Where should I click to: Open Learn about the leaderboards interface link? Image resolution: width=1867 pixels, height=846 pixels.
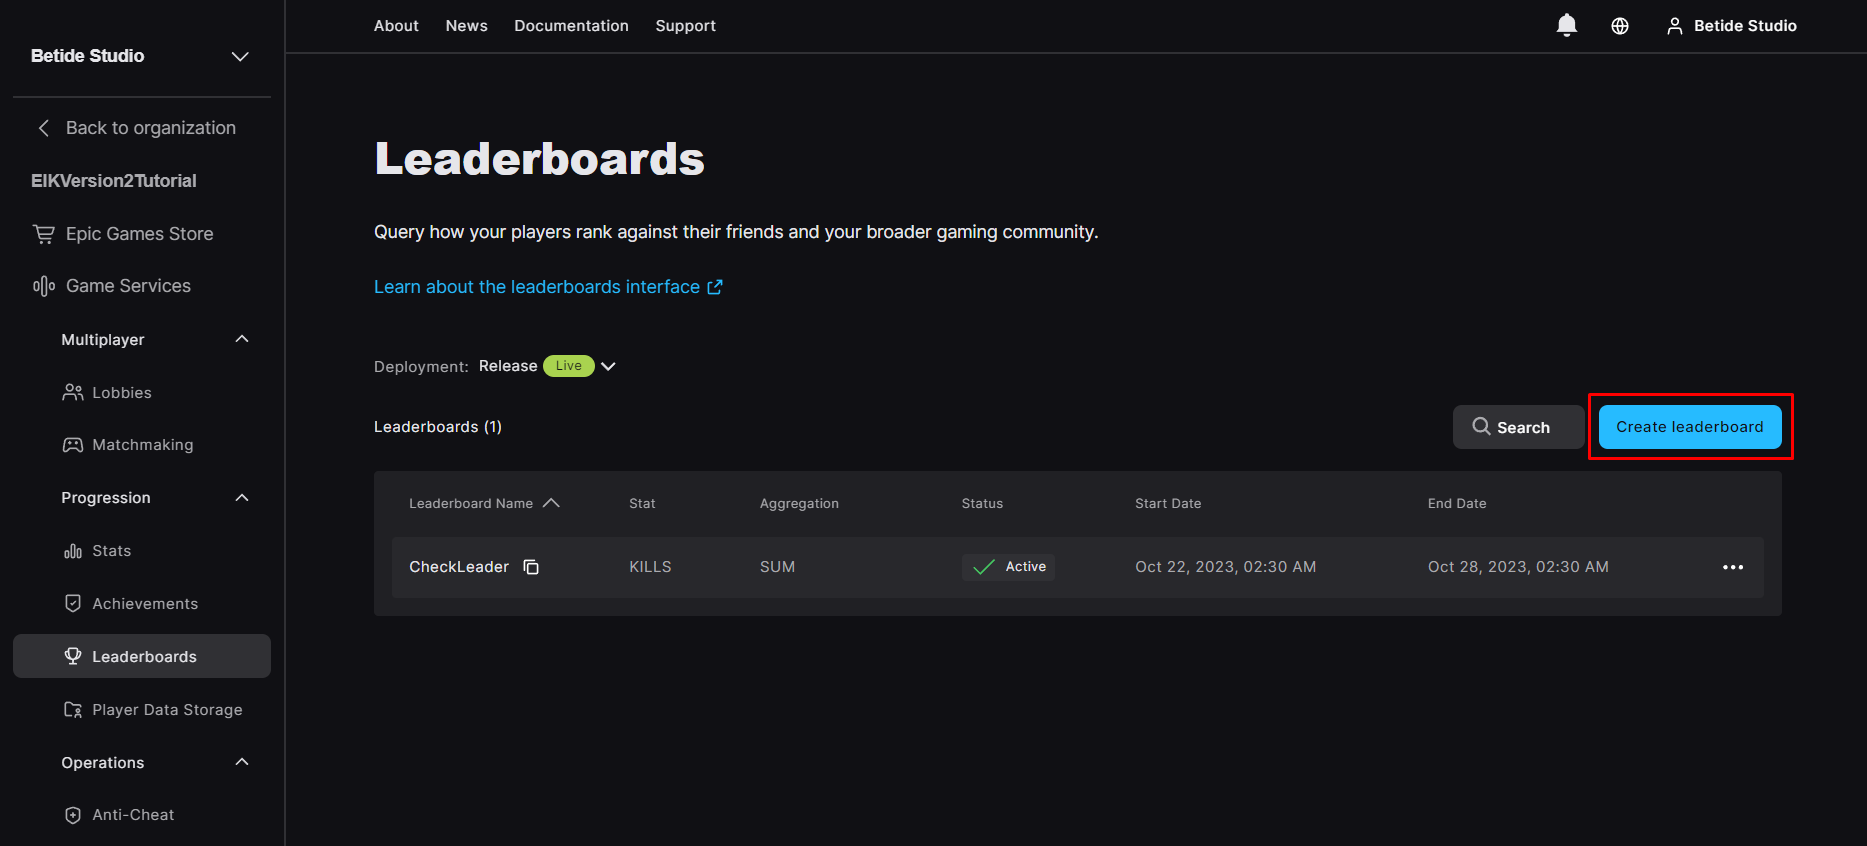[x=547, y=287]
